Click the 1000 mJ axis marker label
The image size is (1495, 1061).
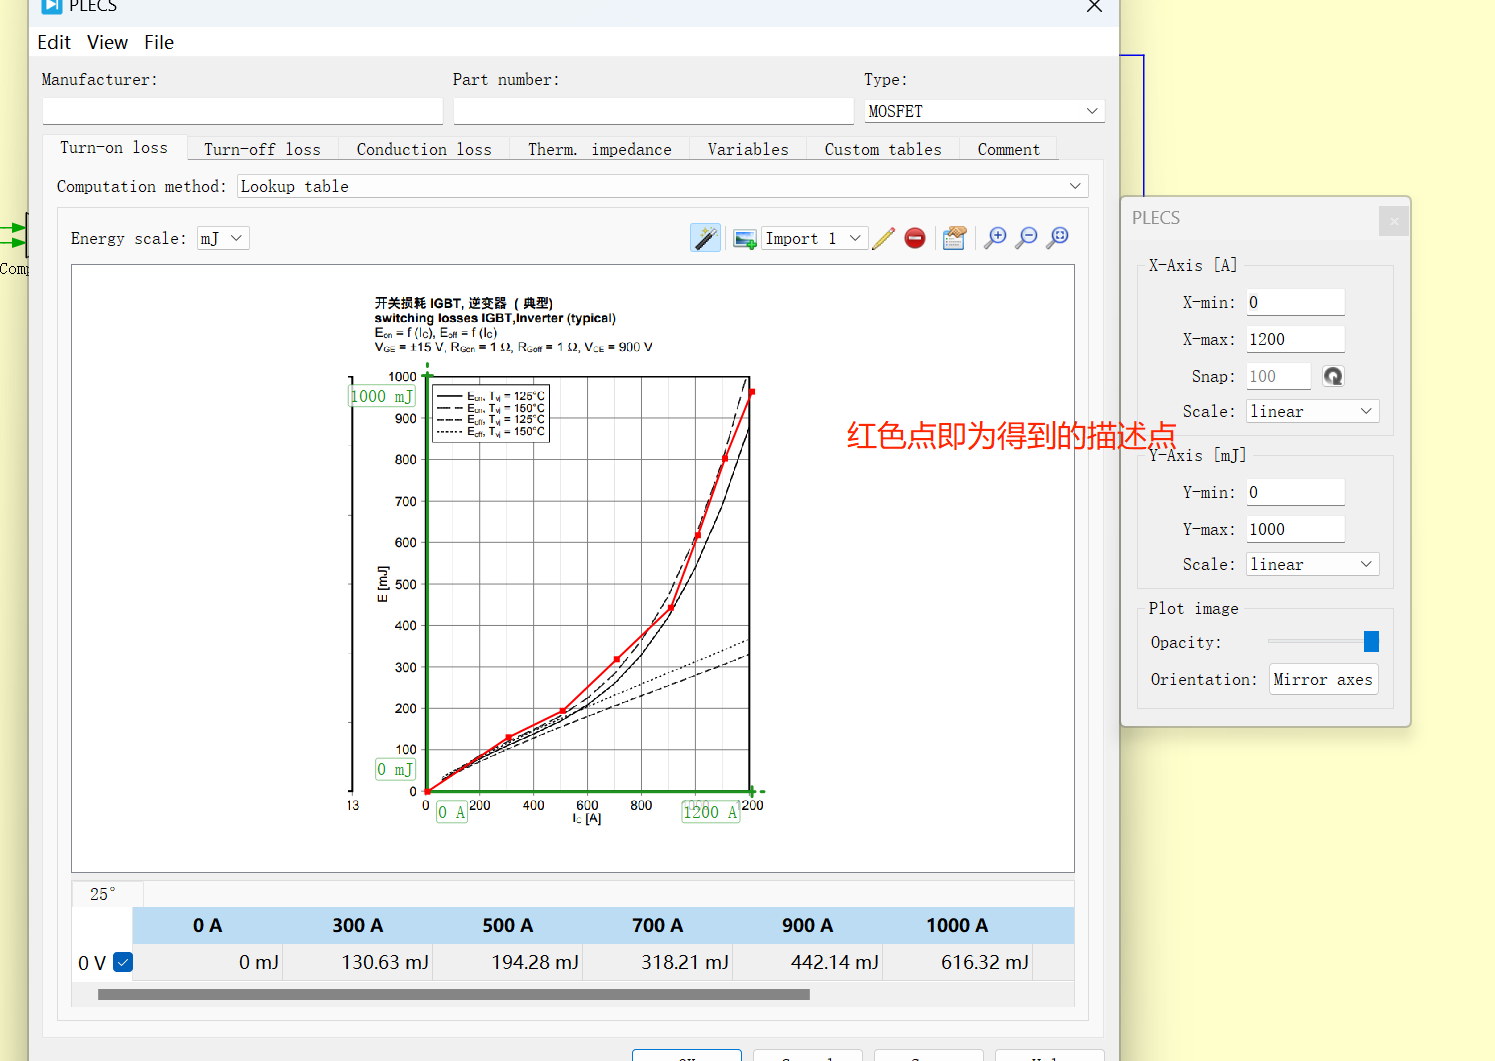point(382,396)
